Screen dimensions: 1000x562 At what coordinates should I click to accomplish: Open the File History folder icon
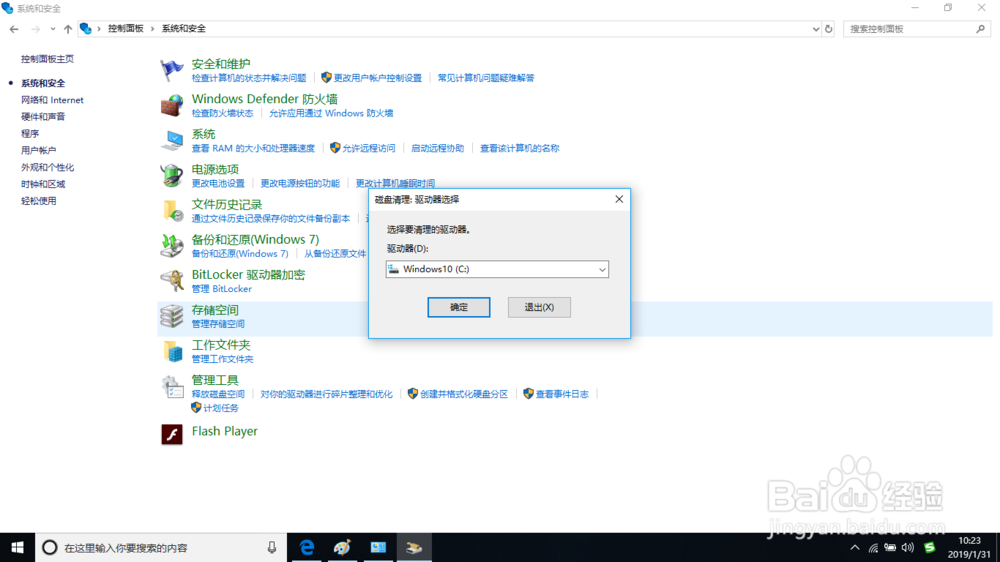click(171, 210)
